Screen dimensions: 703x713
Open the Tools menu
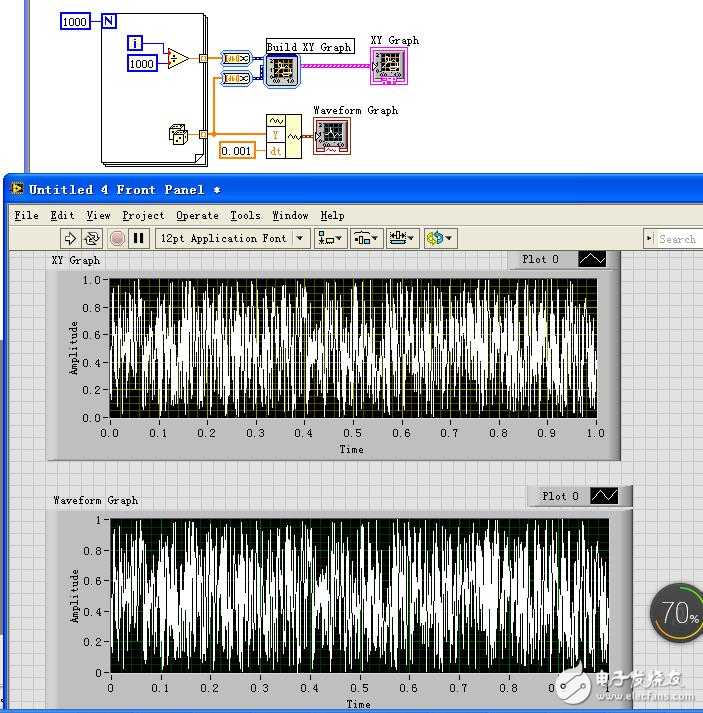(x=245, y=215)
